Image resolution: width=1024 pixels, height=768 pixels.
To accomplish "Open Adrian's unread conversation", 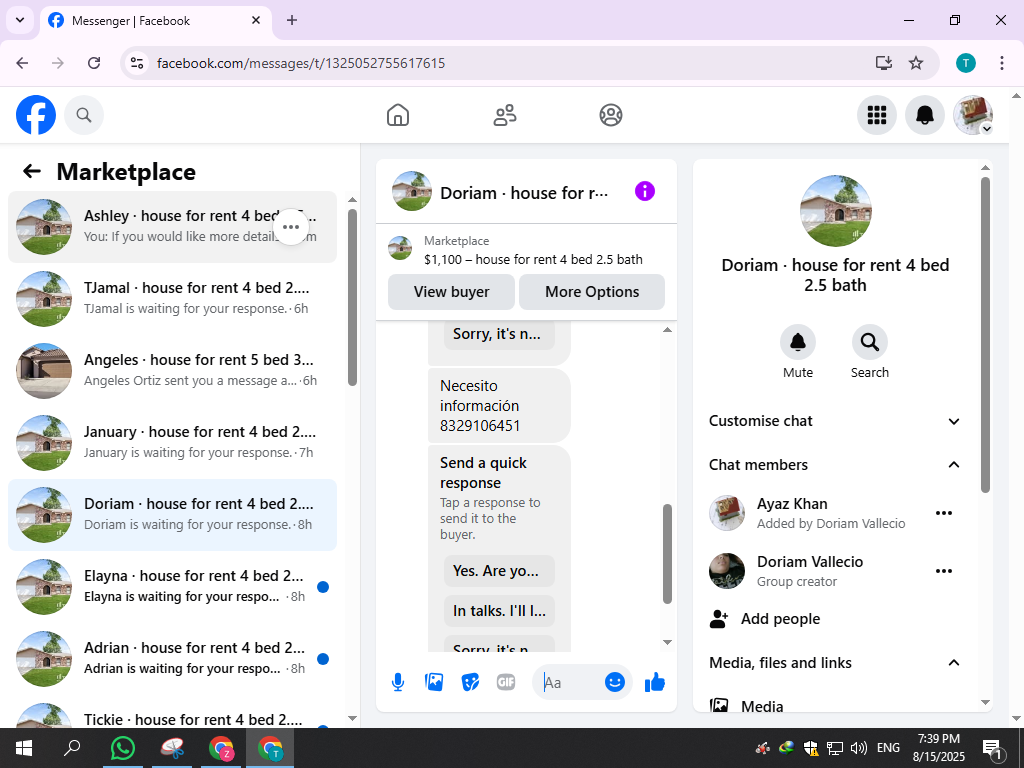I will [172, 659].
